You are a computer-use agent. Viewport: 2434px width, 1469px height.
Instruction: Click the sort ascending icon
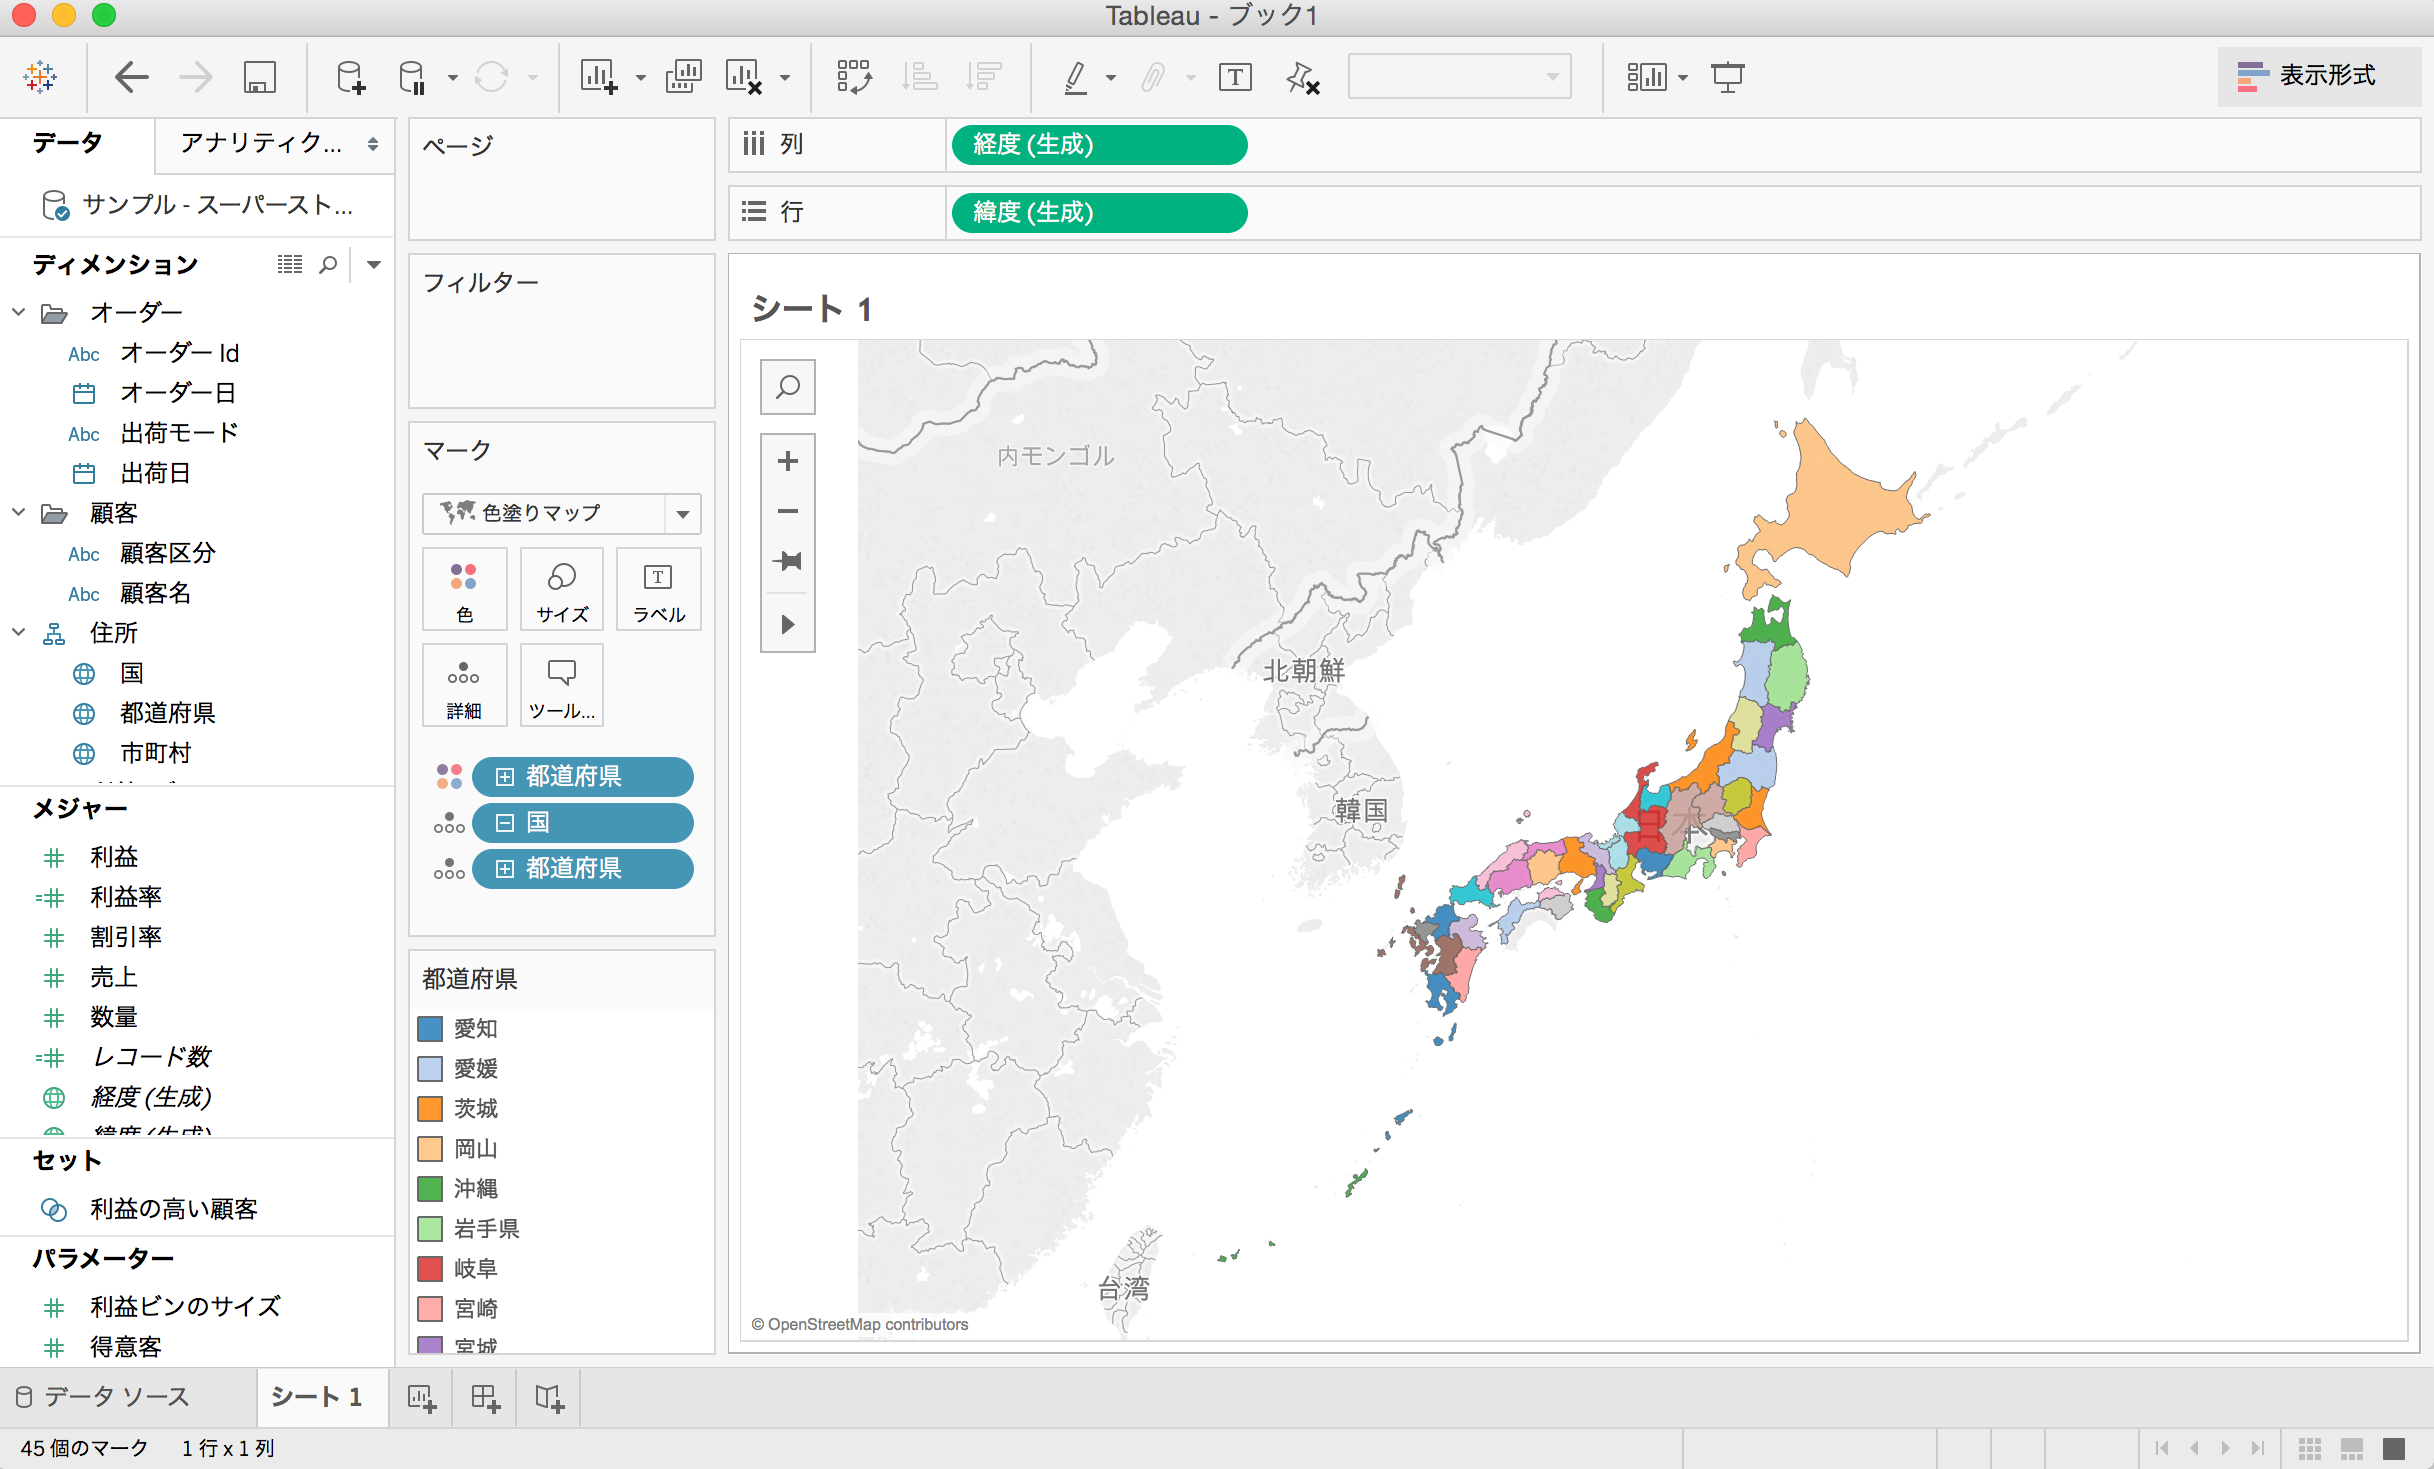pyautogui.click(x=919, y=77)
